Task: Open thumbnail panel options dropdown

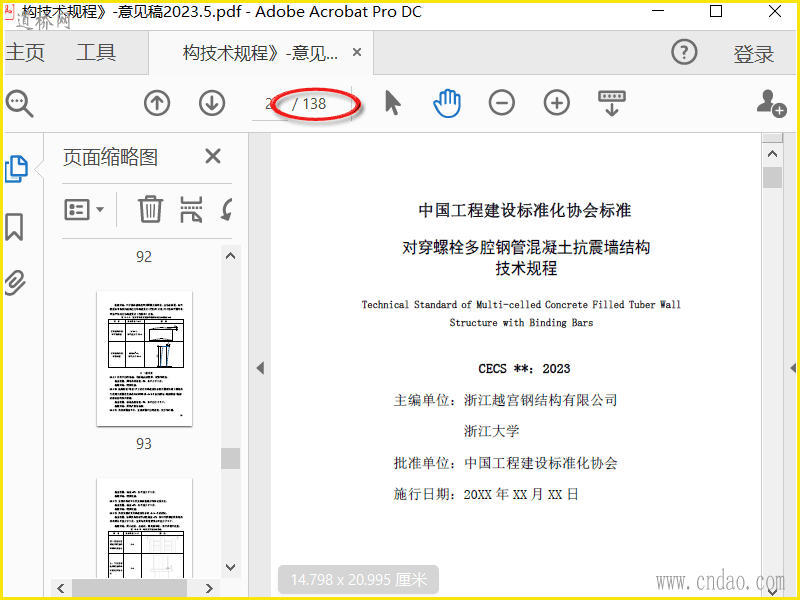Action: point(84,209)
